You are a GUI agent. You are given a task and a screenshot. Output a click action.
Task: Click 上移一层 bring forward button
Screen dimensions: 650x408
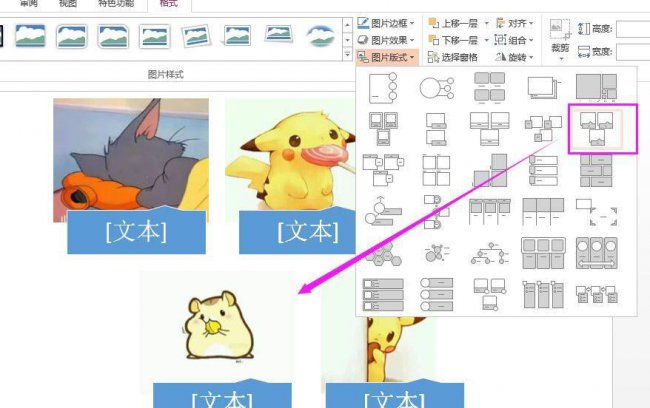pos(453,23)
